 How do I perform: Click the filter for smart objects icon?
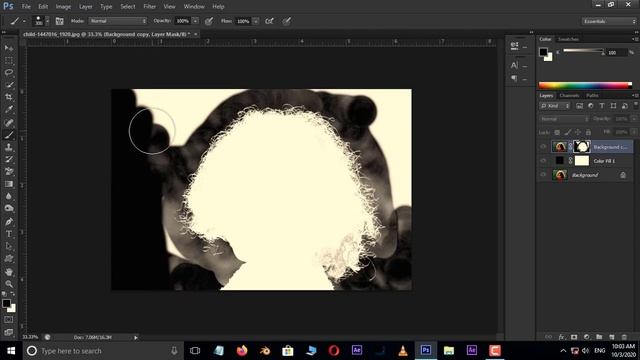pos(624,106)
